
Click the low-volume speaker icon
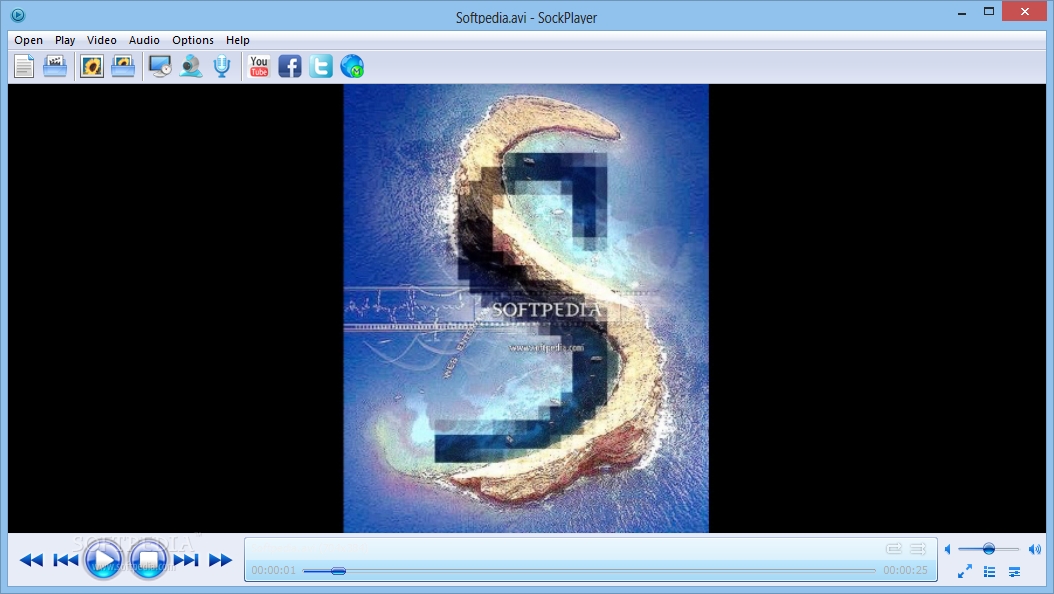(x=948, y=550)
